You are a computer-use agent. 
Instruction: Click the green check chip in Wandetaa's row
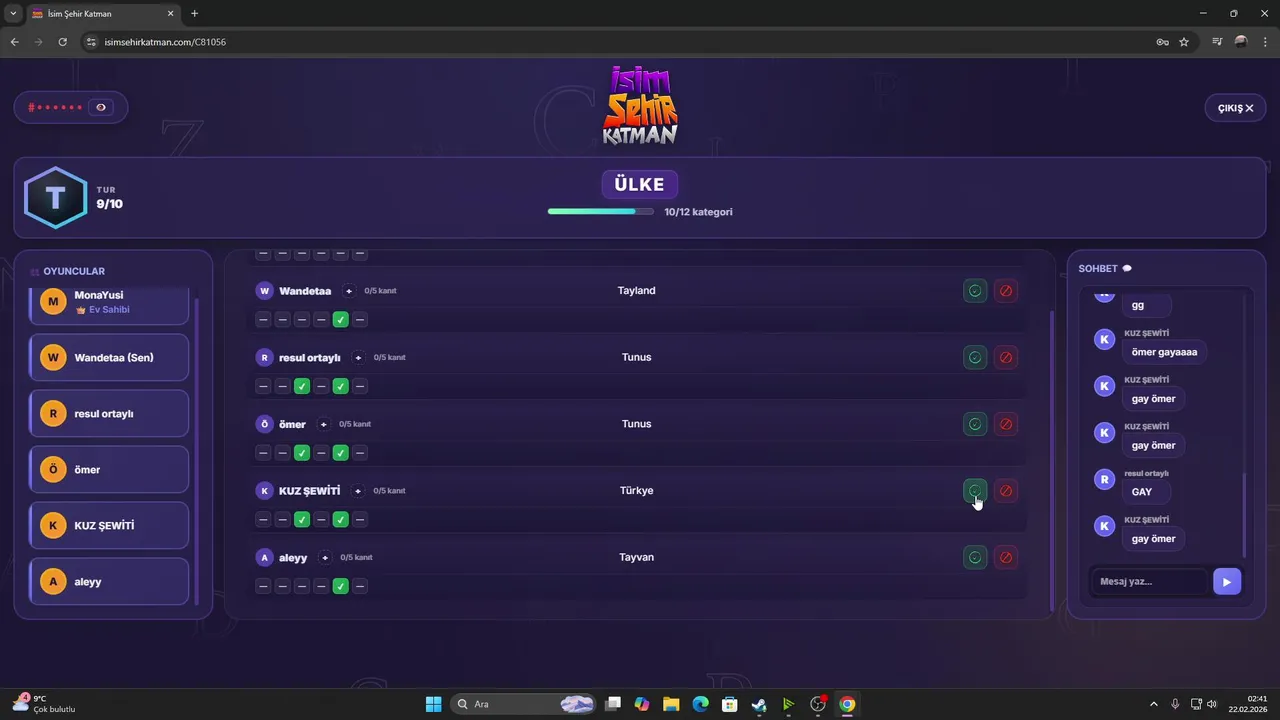[340, 319]
